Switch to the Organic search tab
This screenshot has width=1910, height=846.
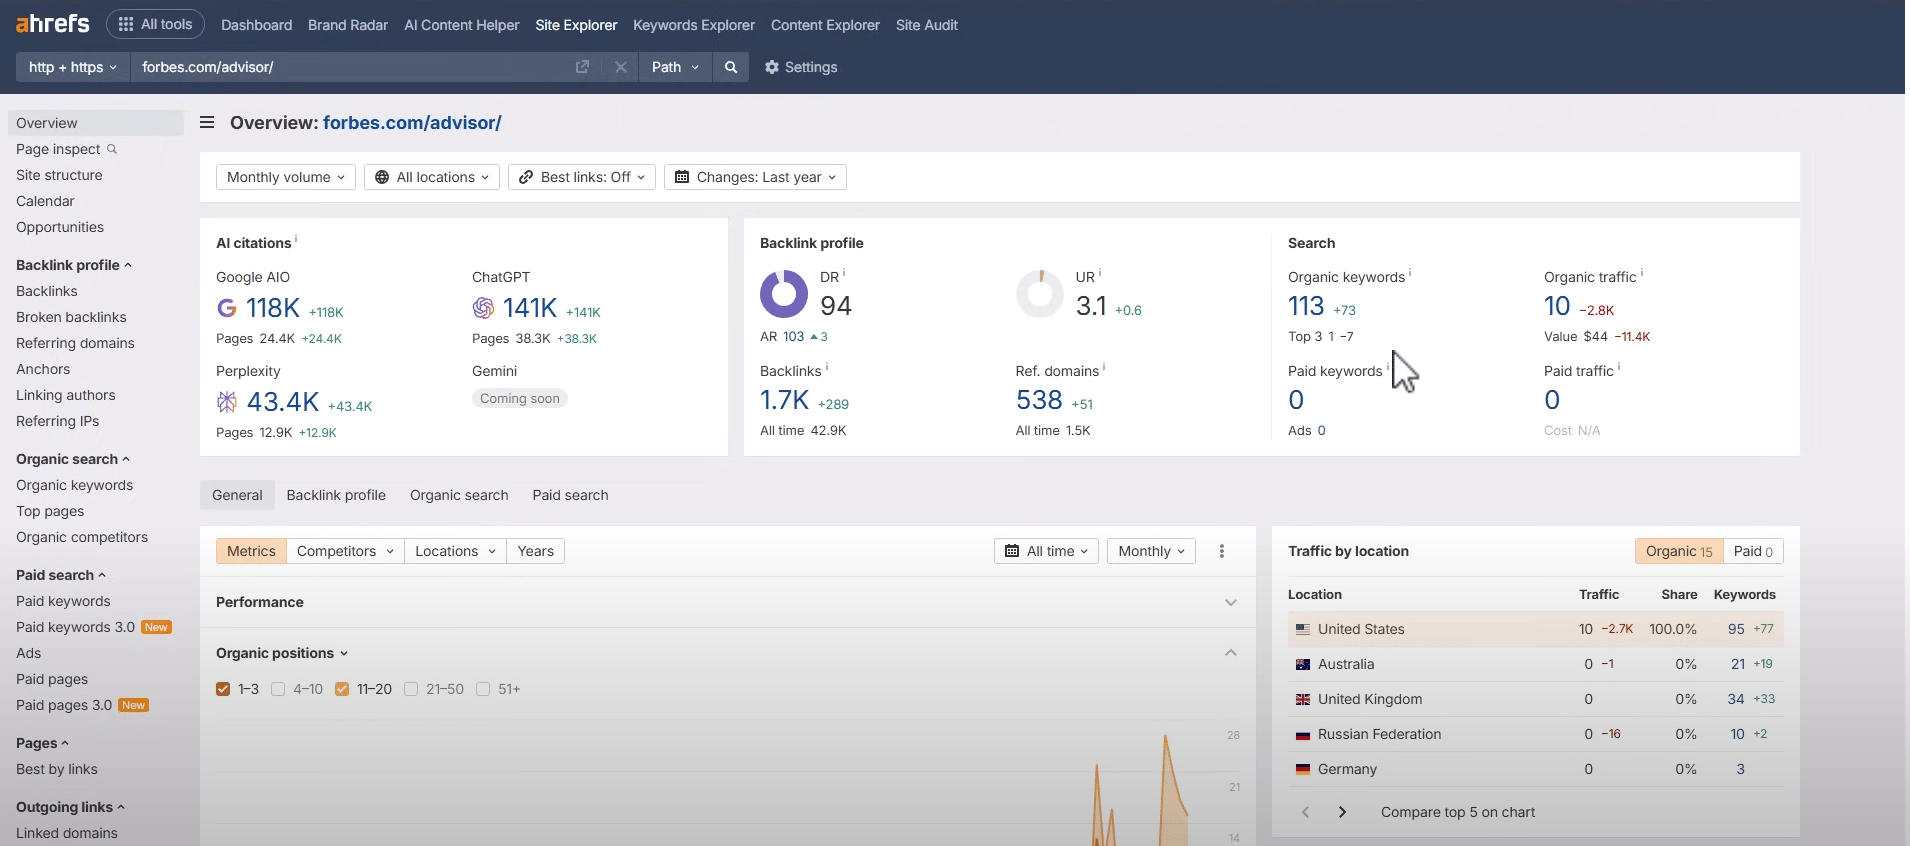coord(459,495)
